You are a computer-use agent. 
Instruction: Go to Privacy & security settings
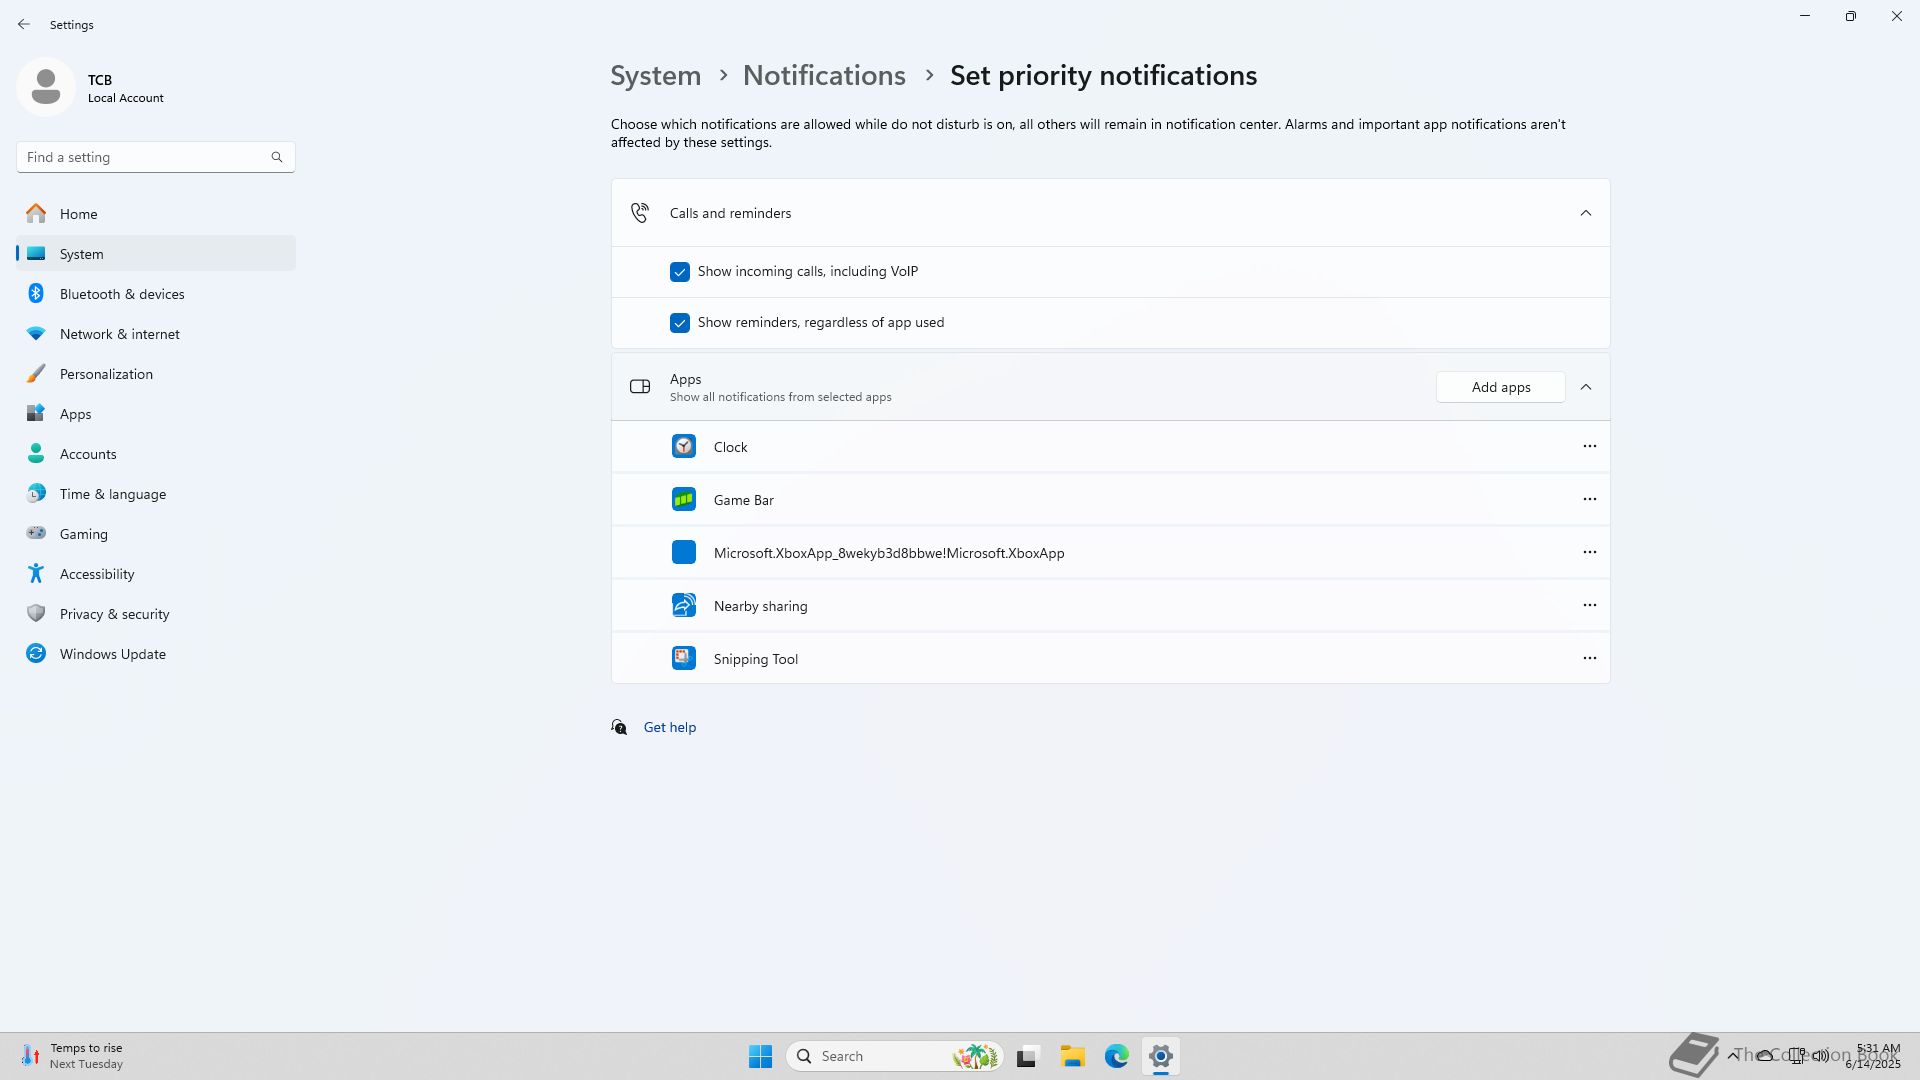(x=114, y=614)
